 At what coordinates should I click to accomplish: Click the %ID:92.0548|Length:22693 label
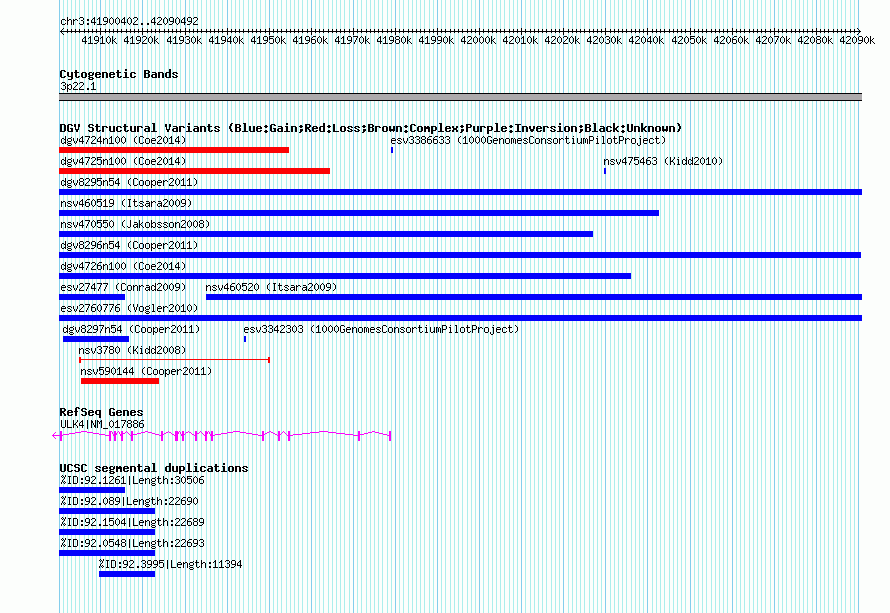point(132,543)
